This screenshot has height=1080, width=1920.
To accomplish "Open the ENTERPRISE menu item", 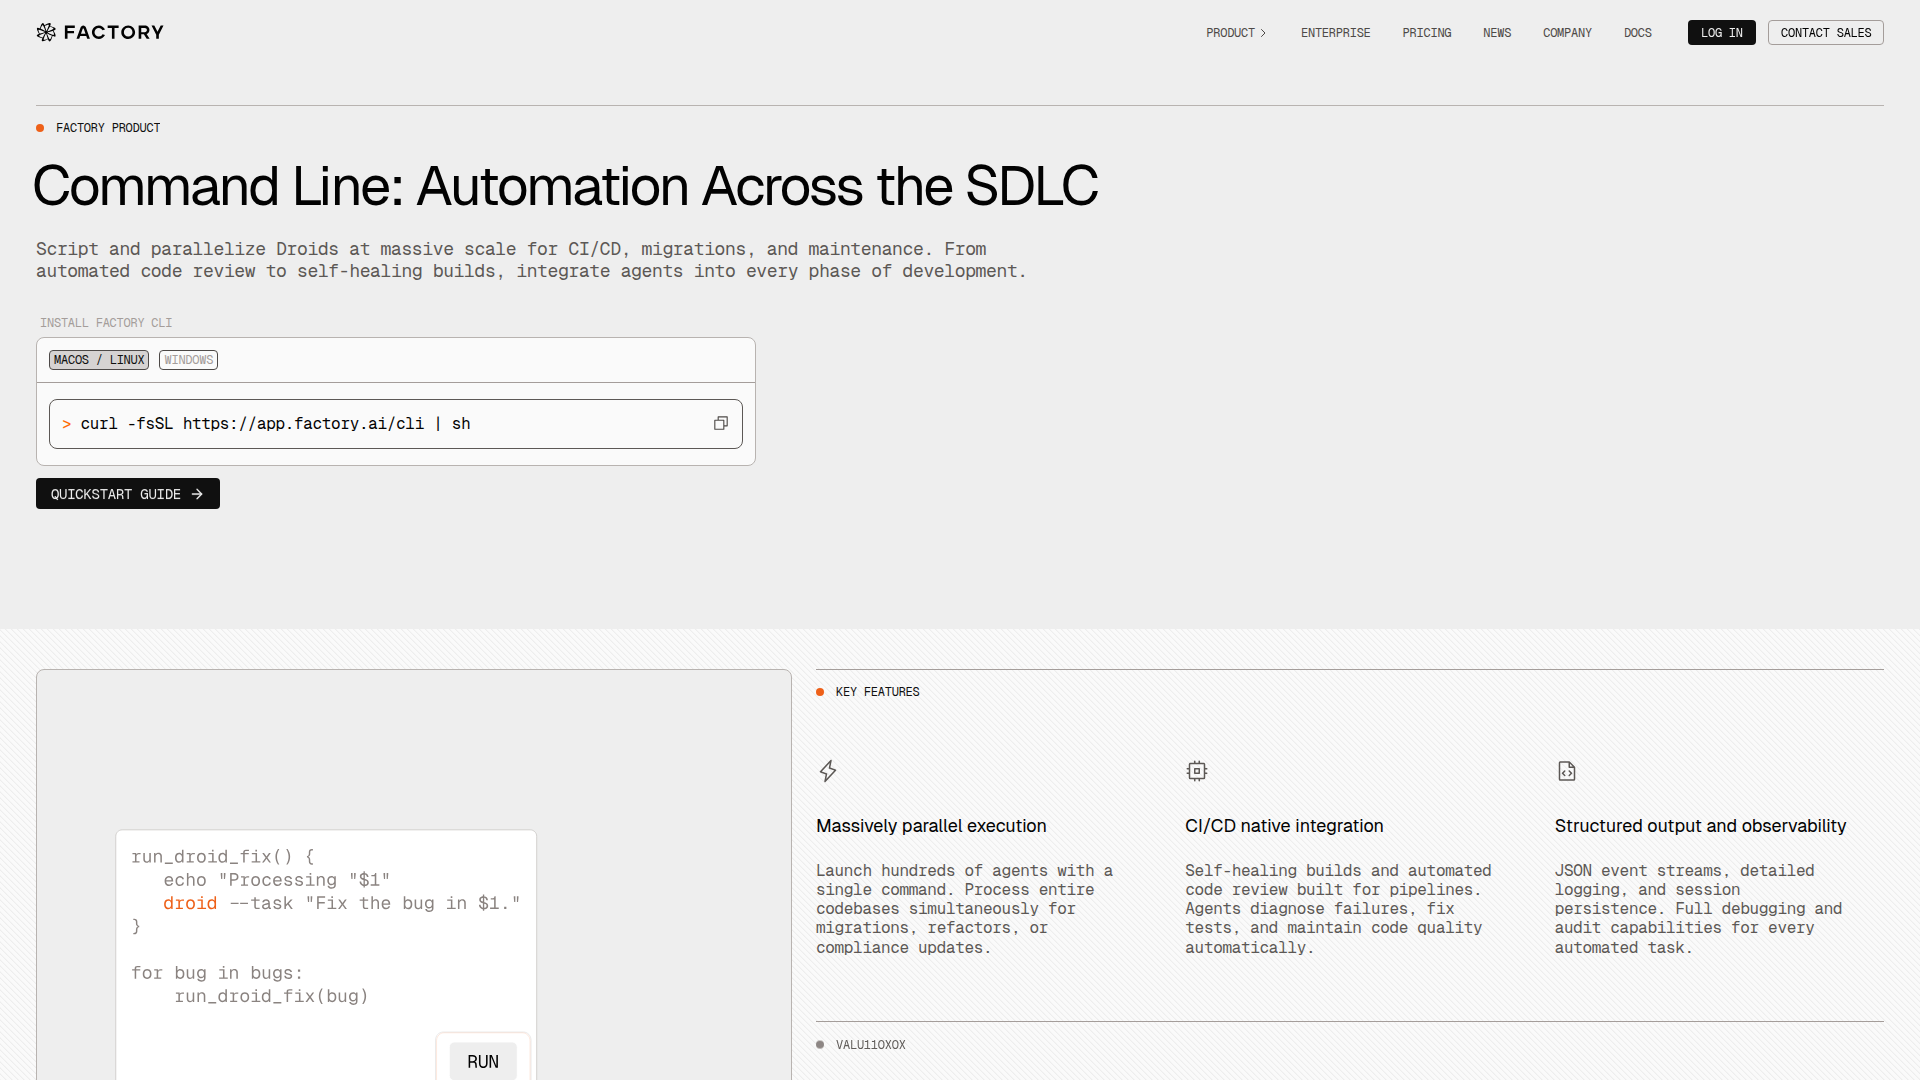I will (x=1335, y=32).
